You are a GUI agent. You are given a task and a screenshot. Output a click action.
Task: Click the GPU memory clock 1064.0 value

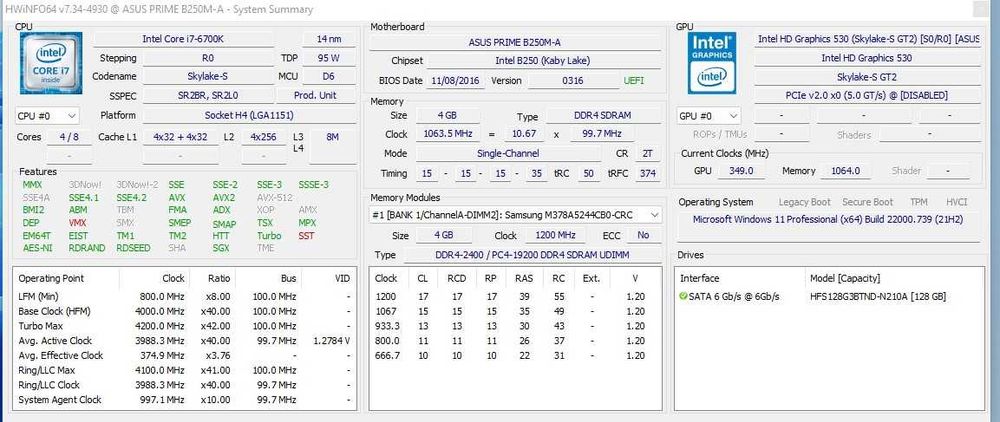coord(846,171)
